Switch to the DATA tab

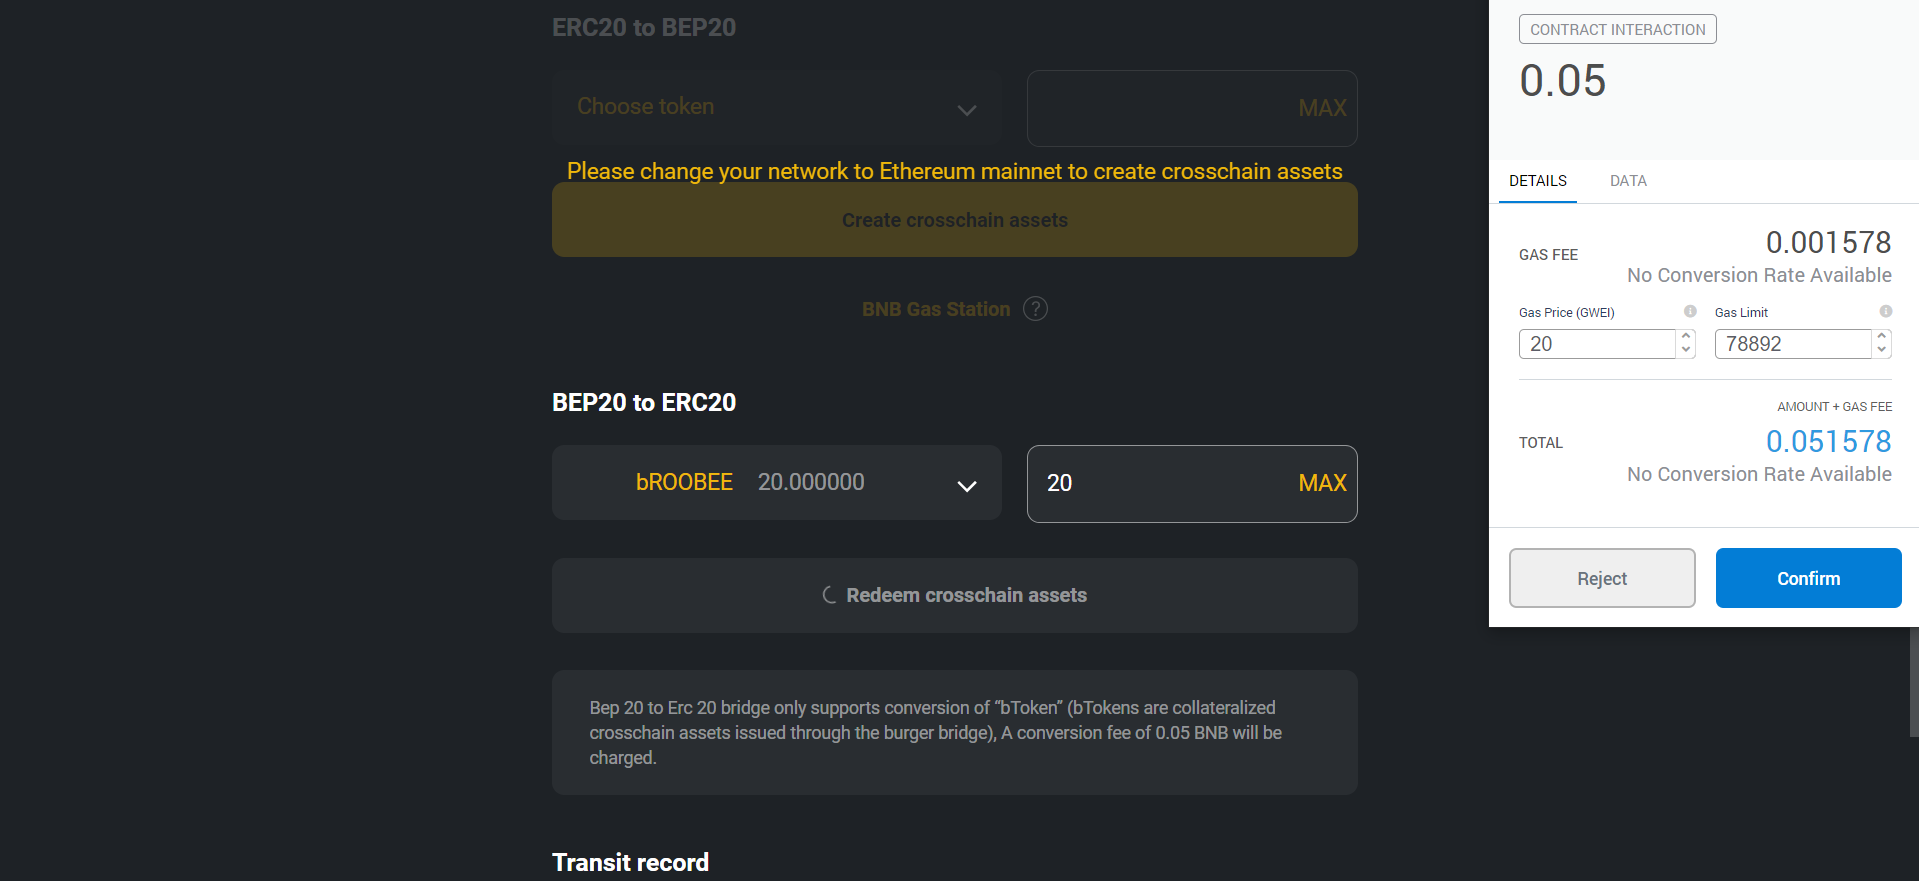coord(1628,181)
